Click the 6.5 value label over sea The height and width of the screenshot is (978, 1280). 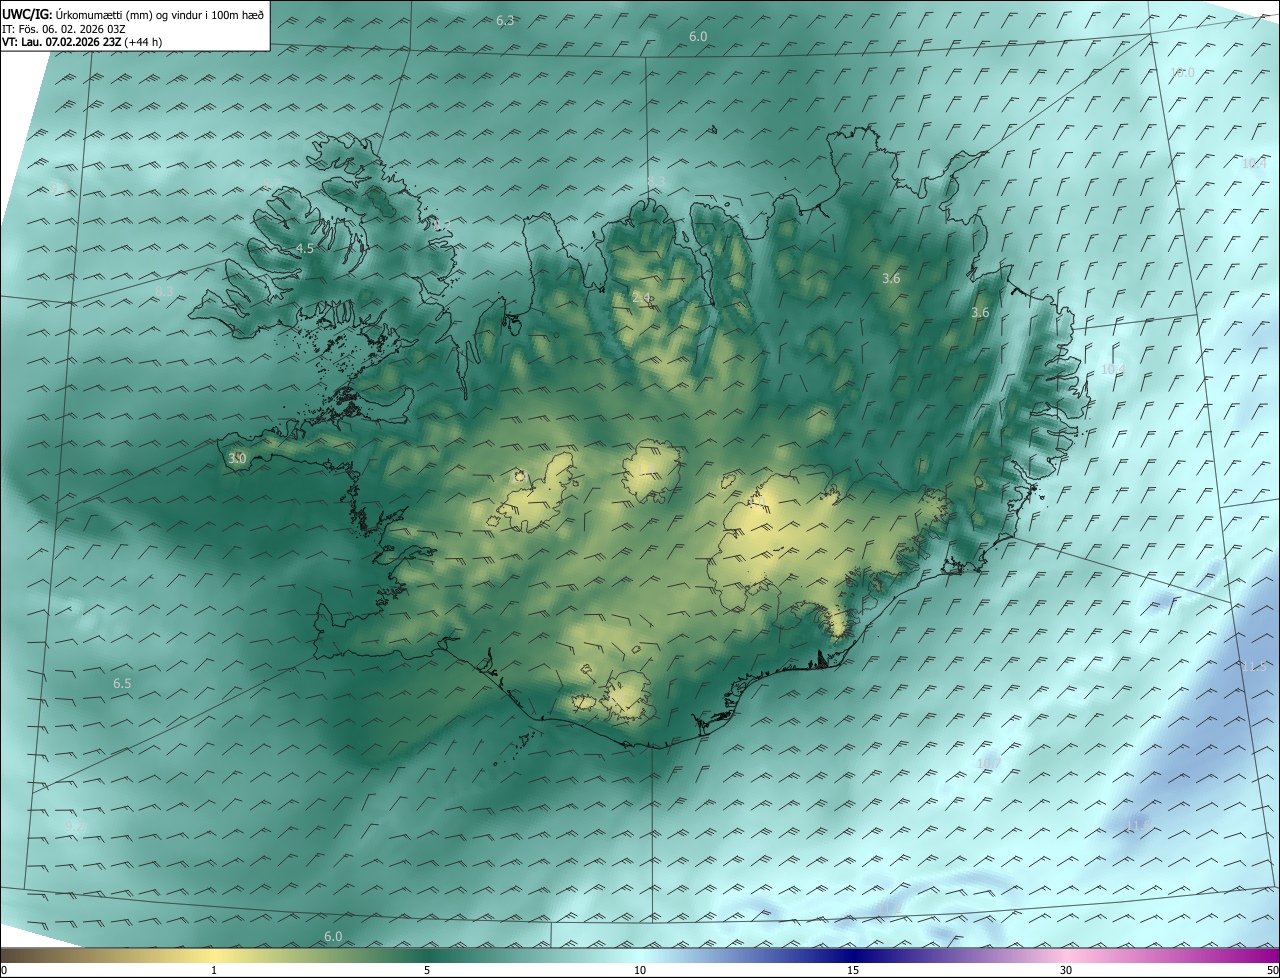[x=122, y=684]
